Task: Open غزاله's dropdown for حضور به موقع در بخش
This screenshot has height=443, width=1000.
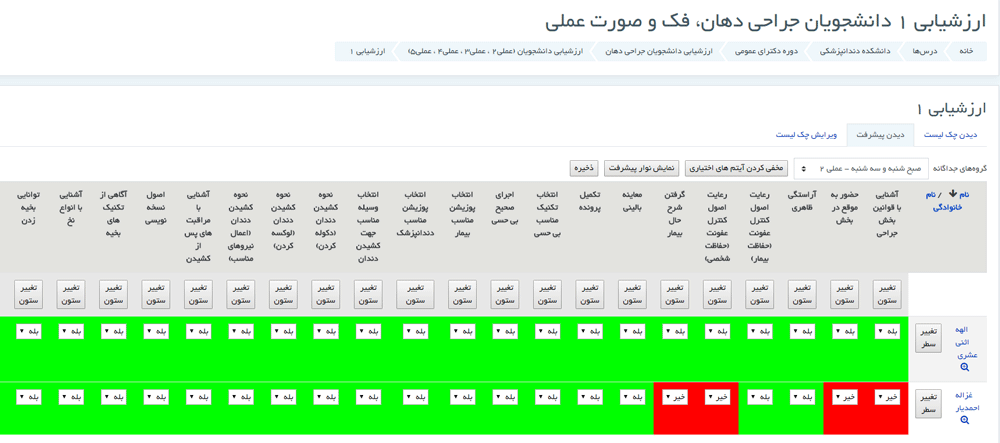Action: pyautogui.click(x=845, y=397)
